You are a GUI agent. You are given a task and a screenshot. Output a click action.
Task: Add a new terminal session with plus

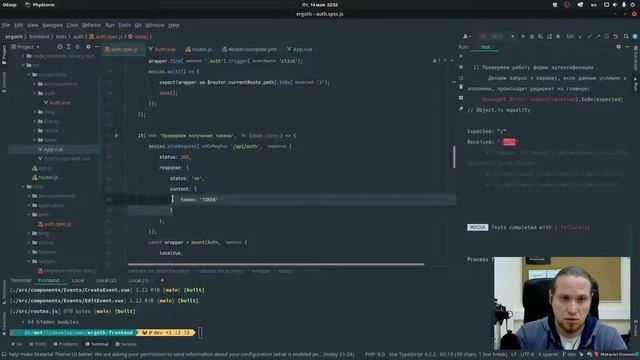pyautogui.click(x=162, y=280)
